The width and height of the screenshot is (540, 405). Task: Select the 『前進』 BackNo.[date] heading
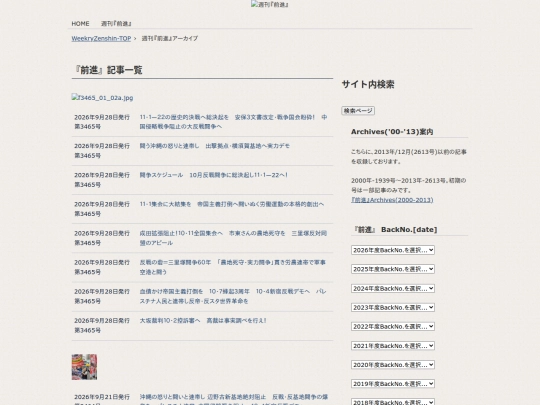[395, 229]
